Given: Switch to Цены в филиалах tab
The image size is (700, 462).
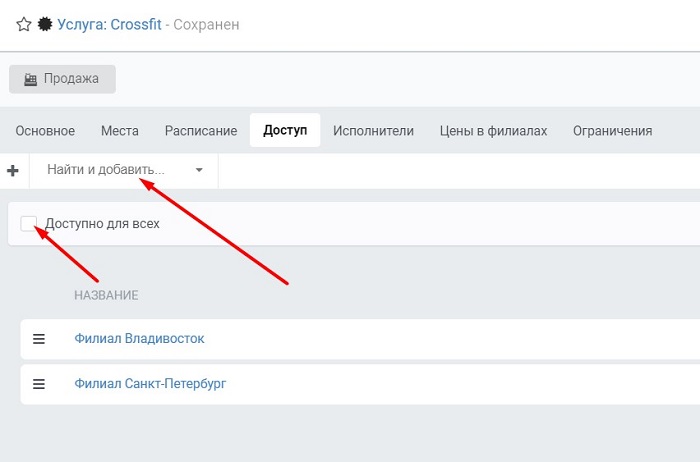Looking at the screenshot, I should click(x=493, y=131).
